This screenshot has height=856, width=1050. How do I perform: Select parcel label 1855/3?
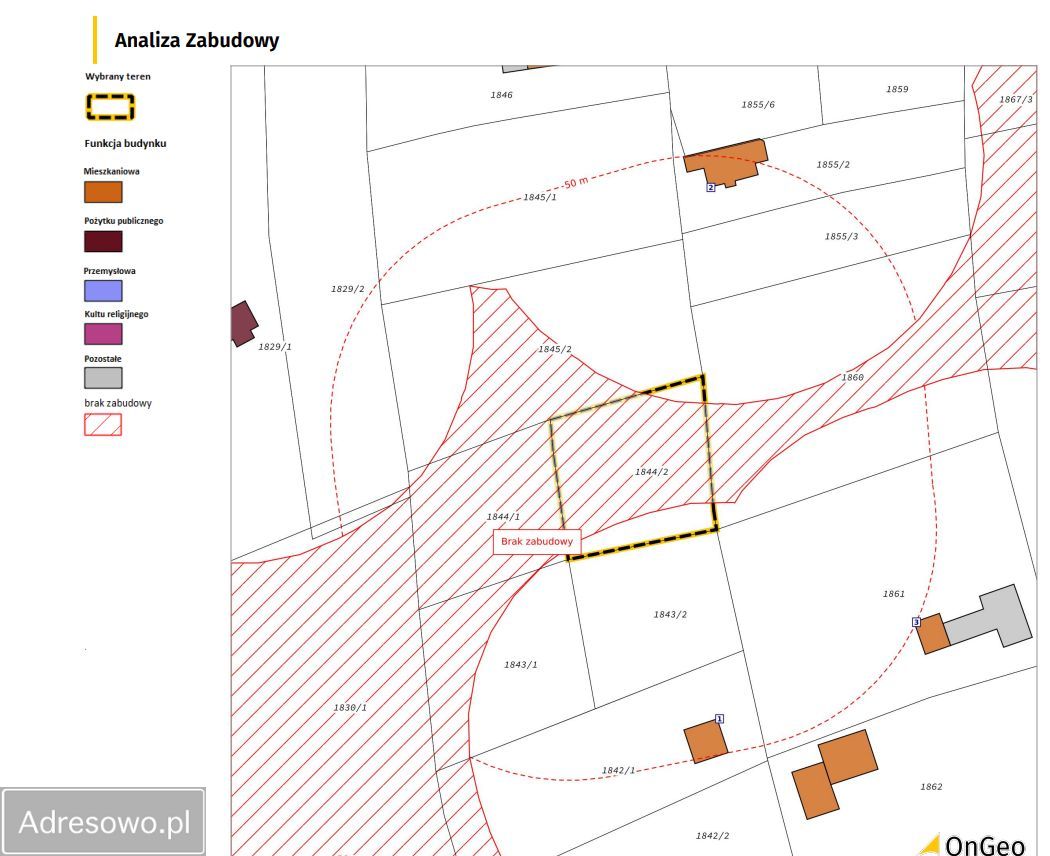tap(841, 236)
